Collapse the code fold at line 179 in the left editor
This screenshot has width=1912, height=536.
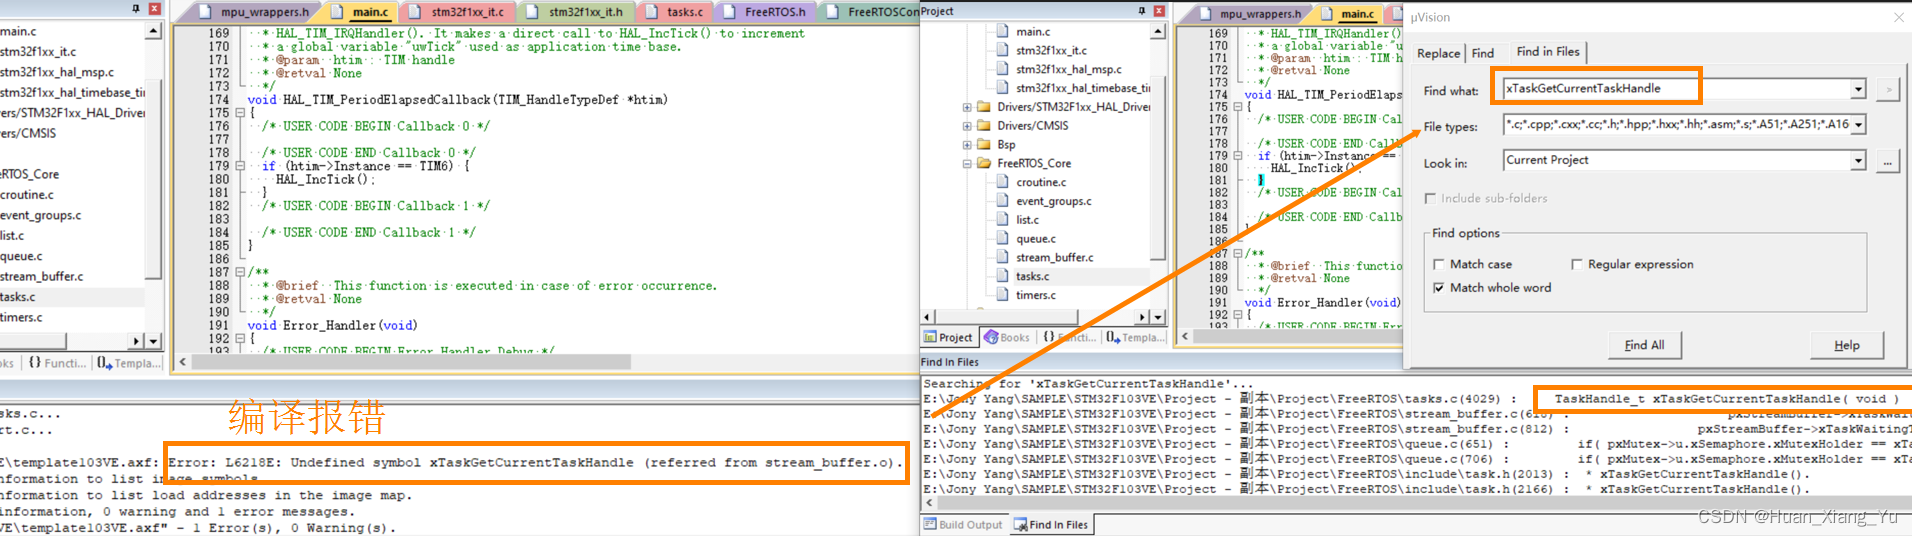click(x=240, y=166)
